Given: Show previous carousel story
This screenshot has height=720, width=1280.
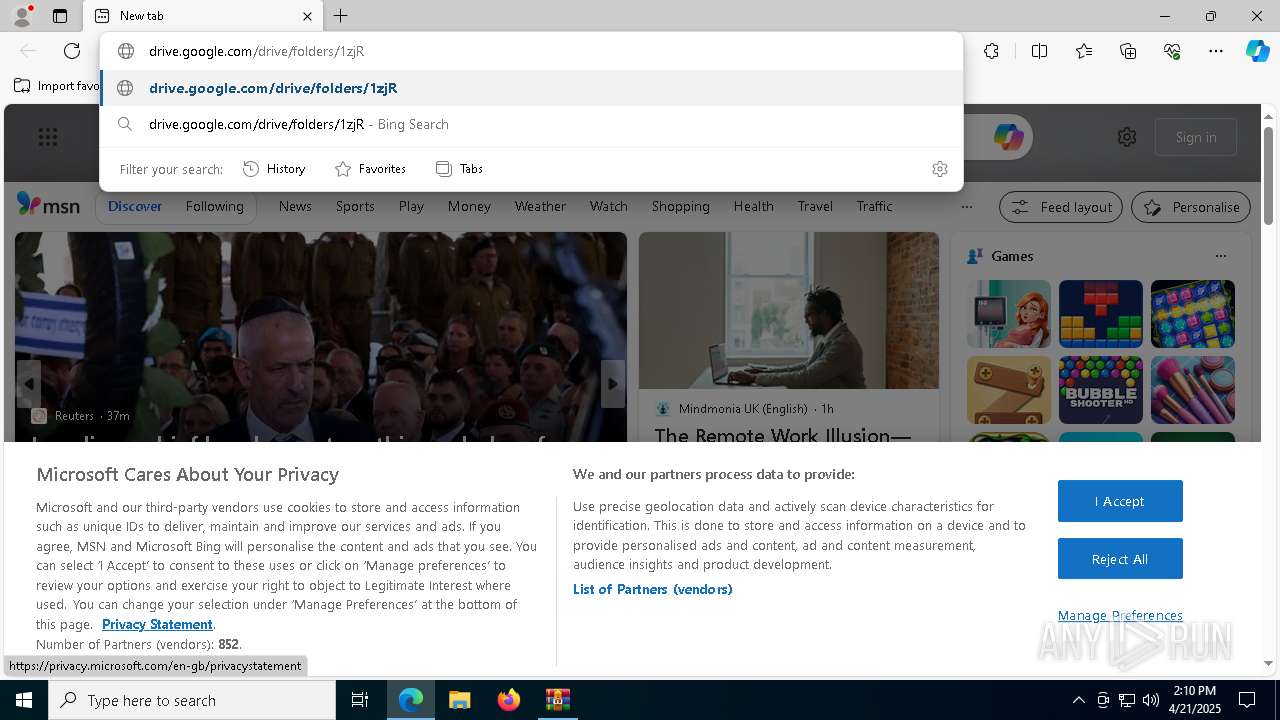Looking at the screenshot, I should [x=29, y=384].
